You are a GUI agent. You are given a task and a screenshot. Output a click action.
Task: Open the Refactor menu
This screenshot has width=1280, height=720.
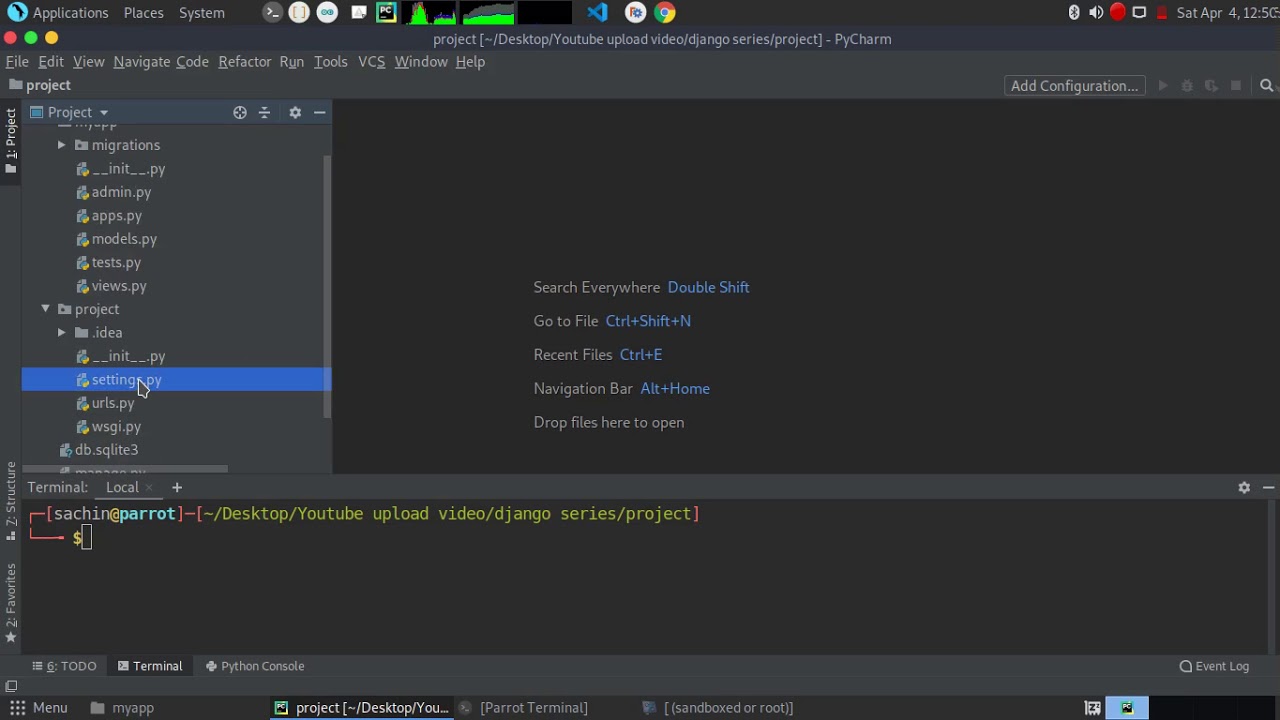click(x=245, y=62)
